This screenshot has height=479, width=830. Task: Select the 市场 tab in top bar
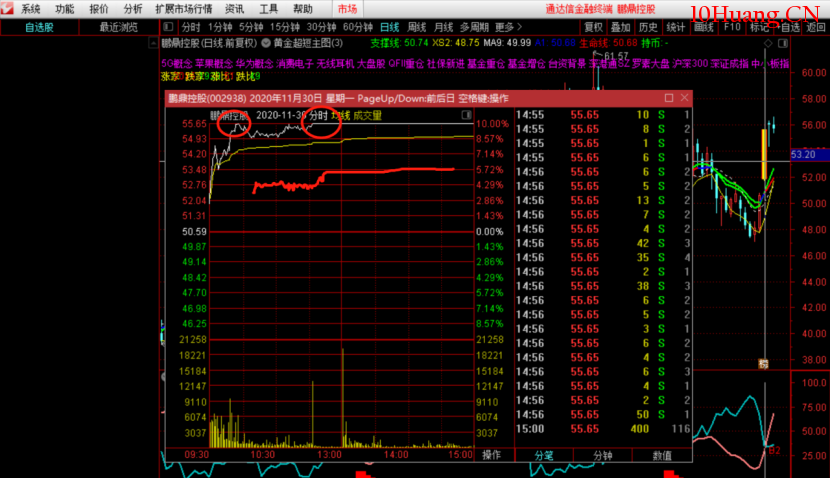click(x=347, y=9)
